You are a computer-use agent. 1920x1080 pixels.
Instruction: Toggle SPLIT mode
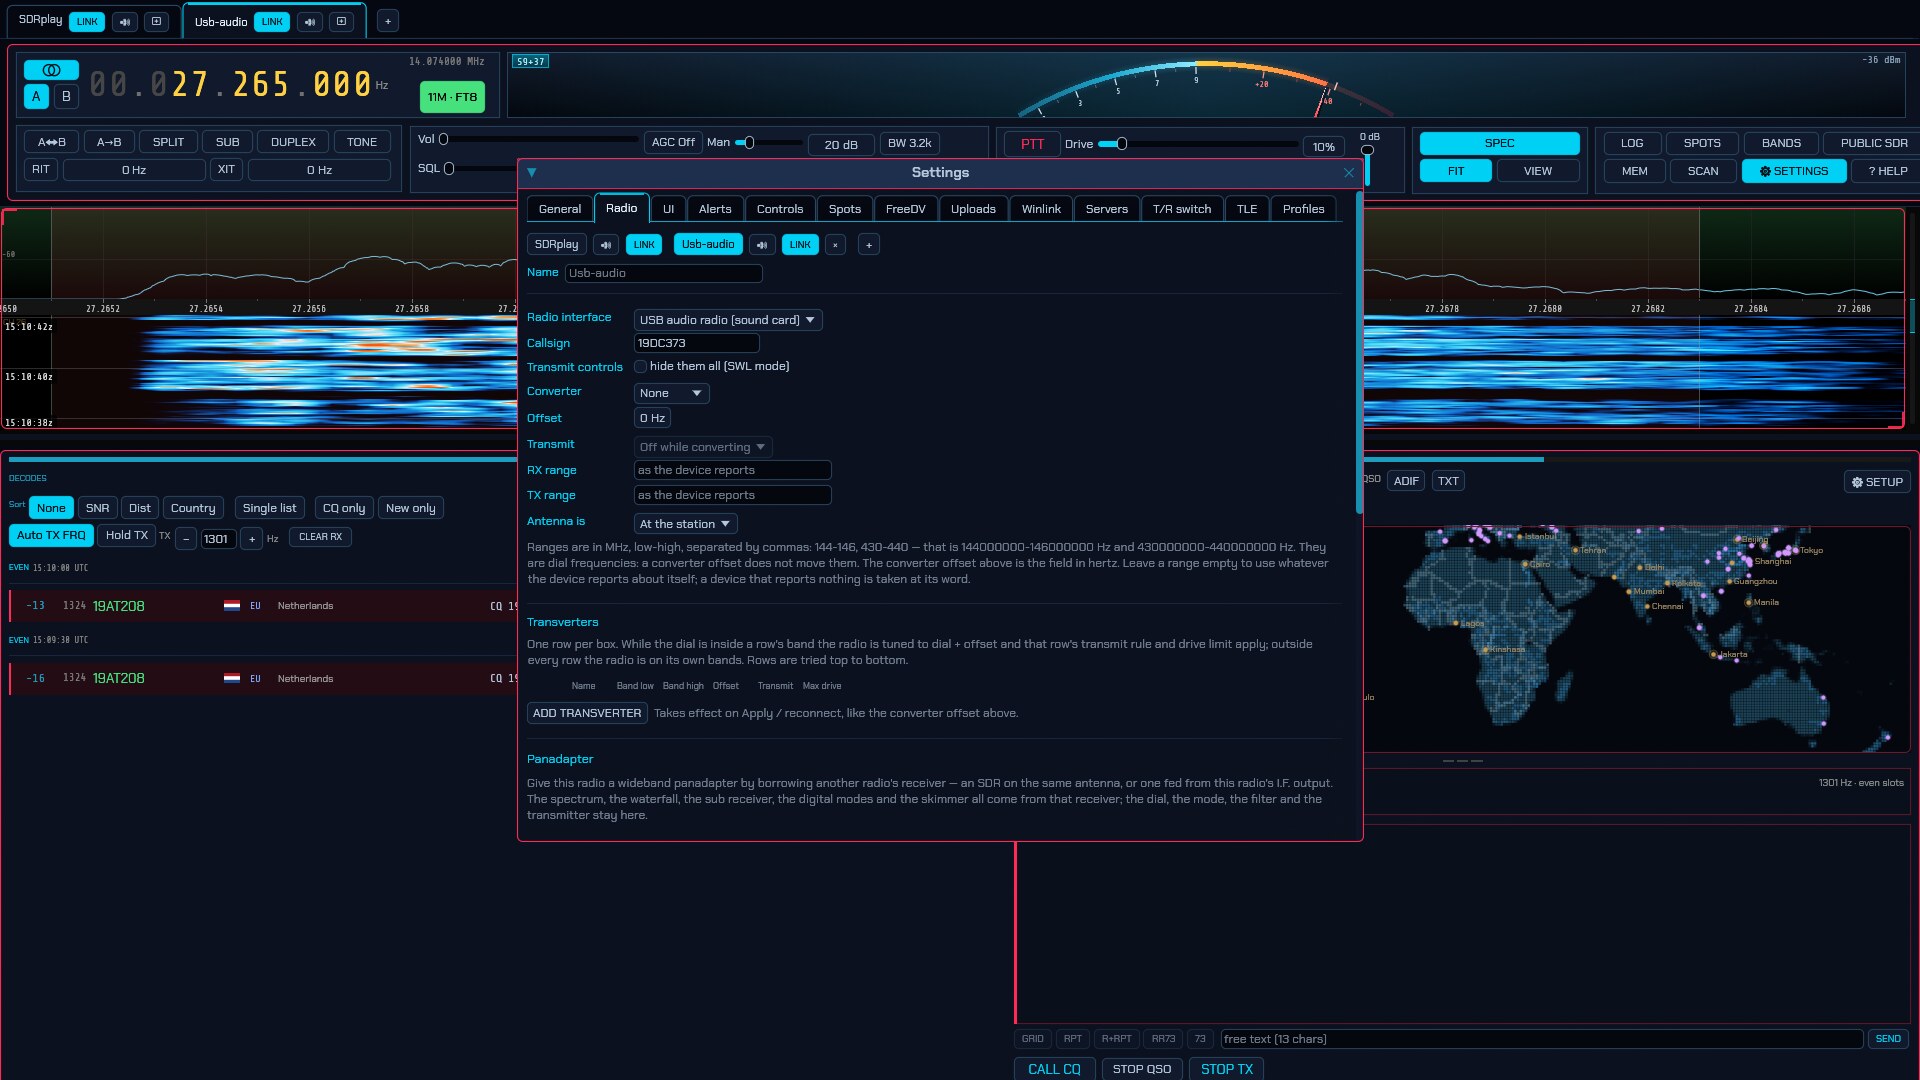[168, 142]
